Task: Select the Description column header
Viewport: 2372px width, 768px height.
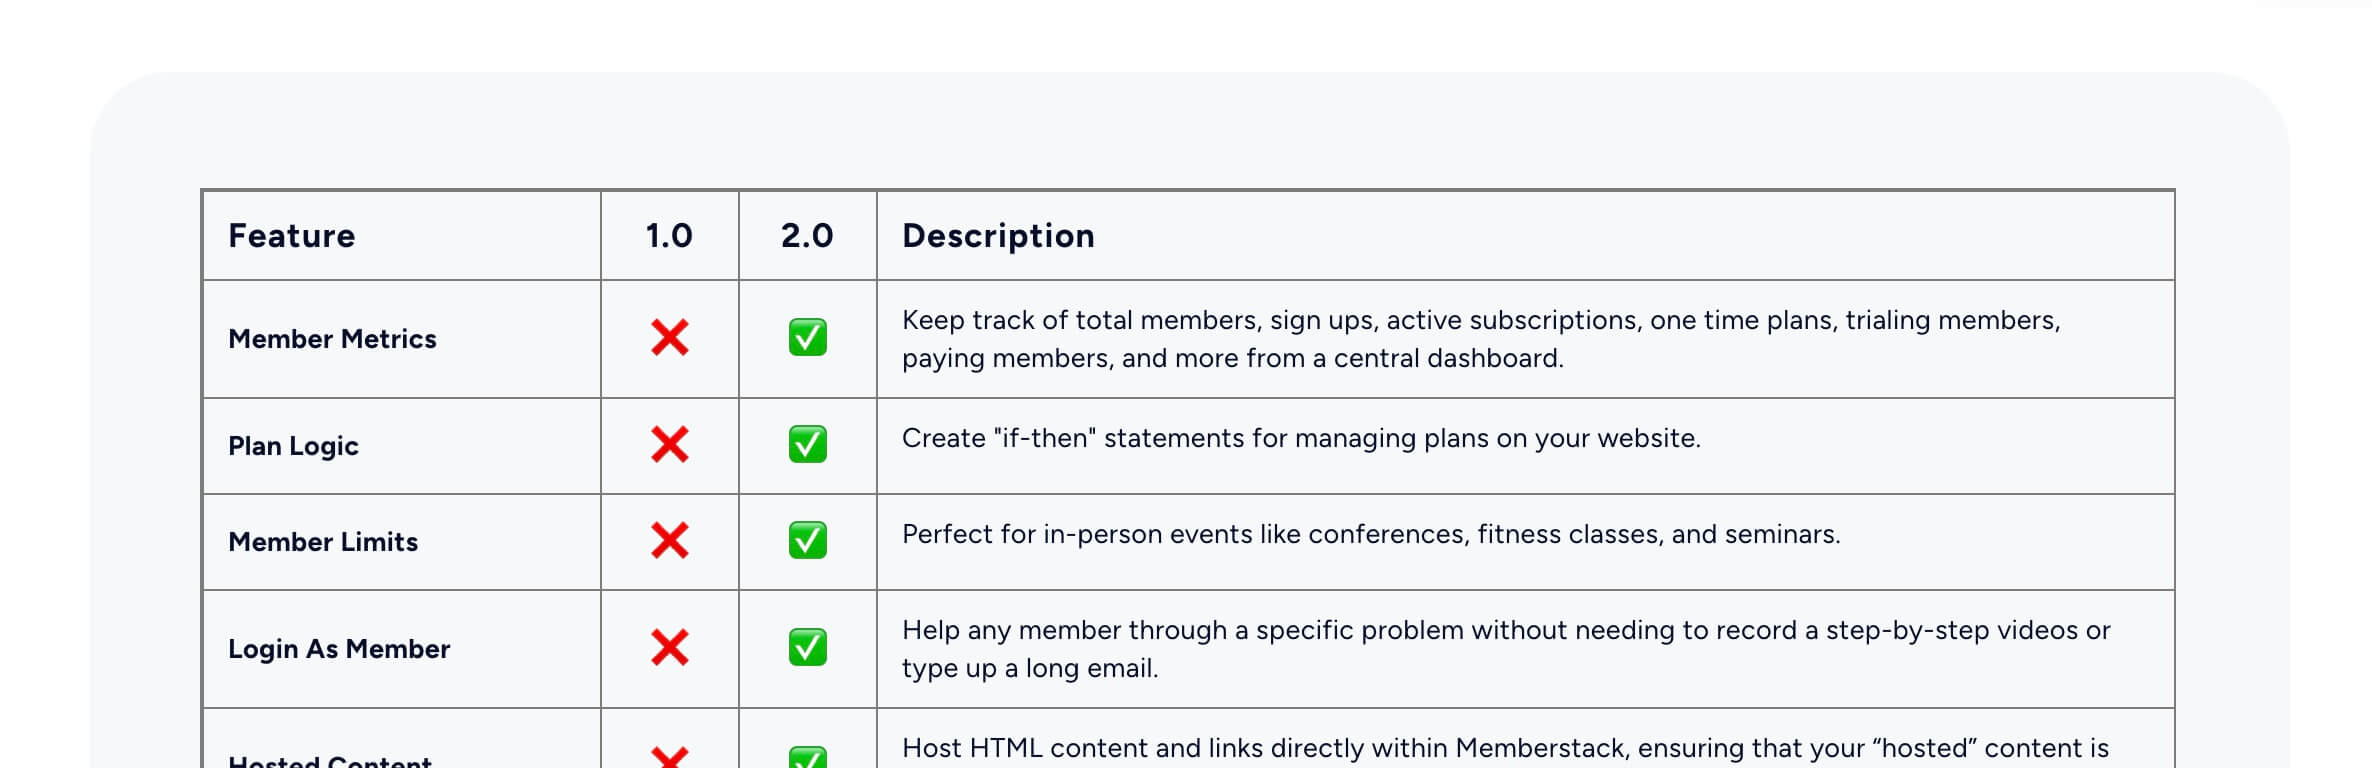Action: pos(998,236)
